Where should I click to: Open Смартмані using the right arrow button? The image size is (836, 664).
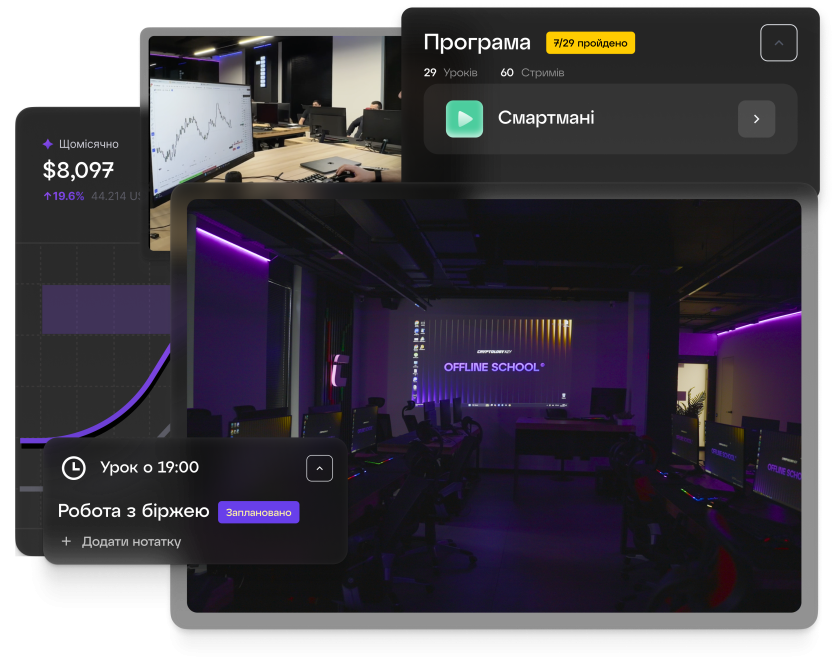point(756,119)
